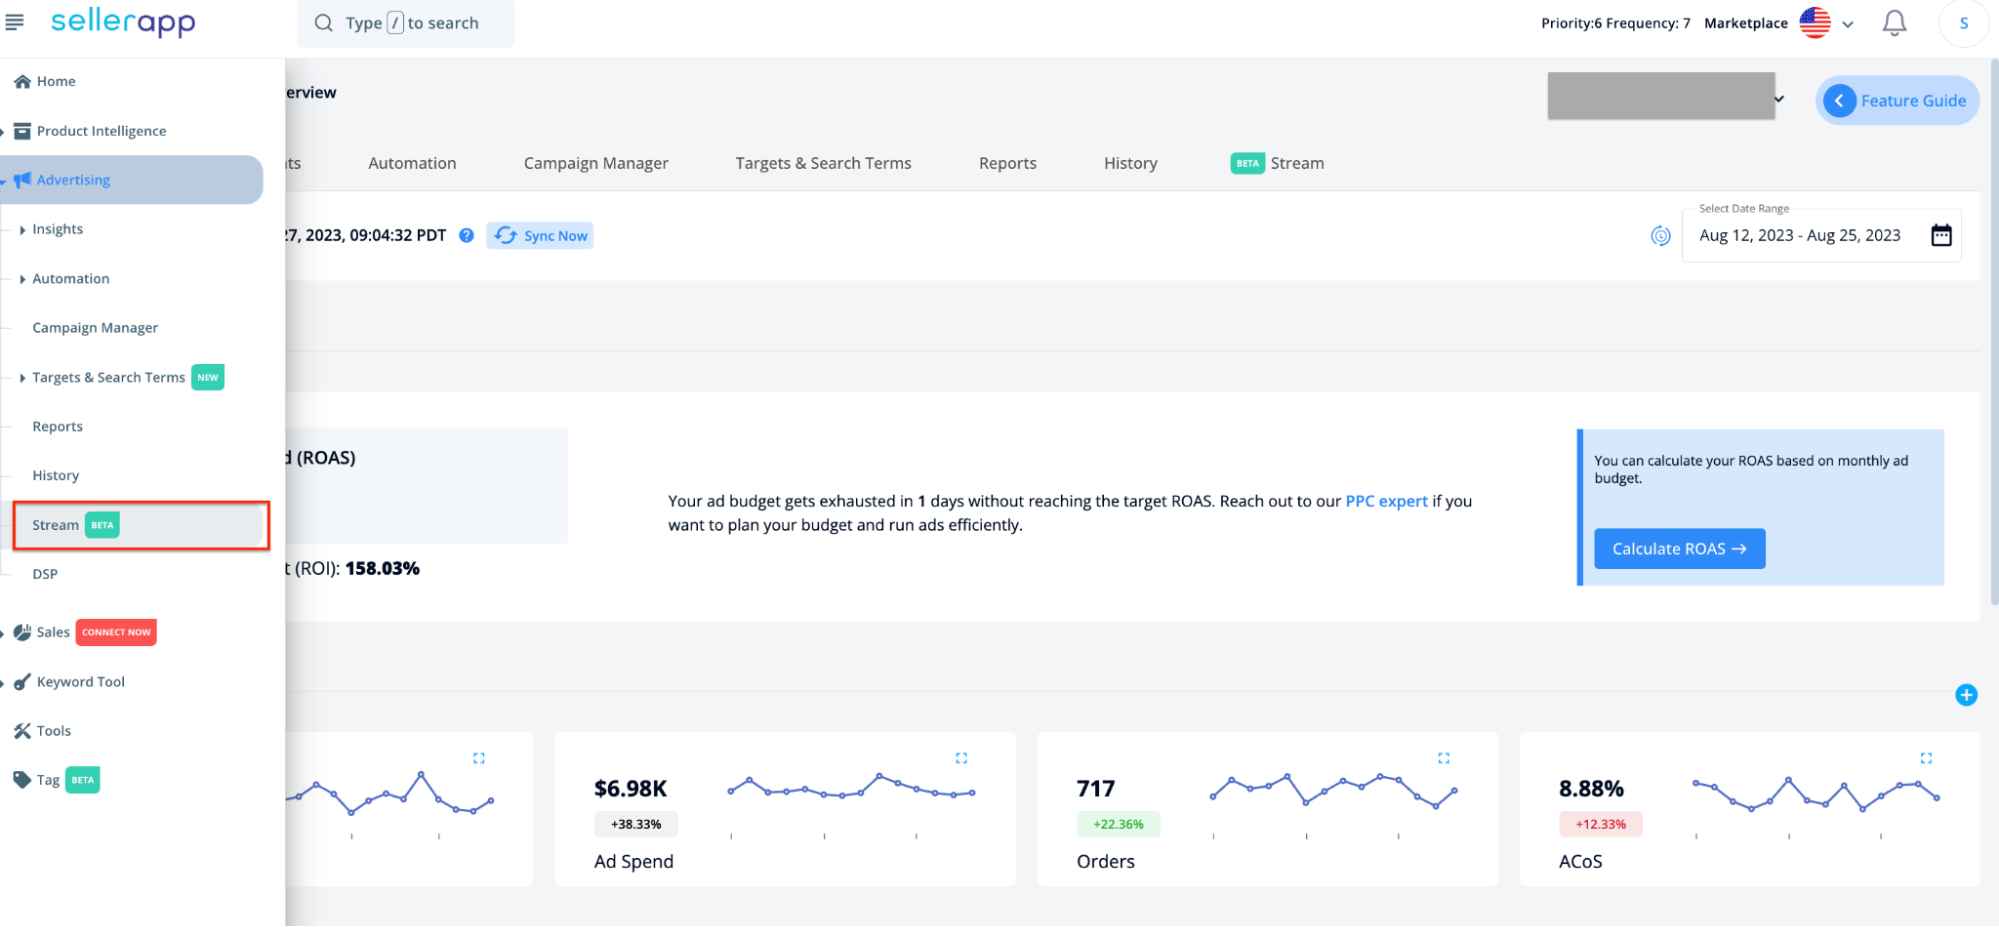1999x927 pixels.
Task: Click the Keyword Tool key icon
Action: point(22,682)
